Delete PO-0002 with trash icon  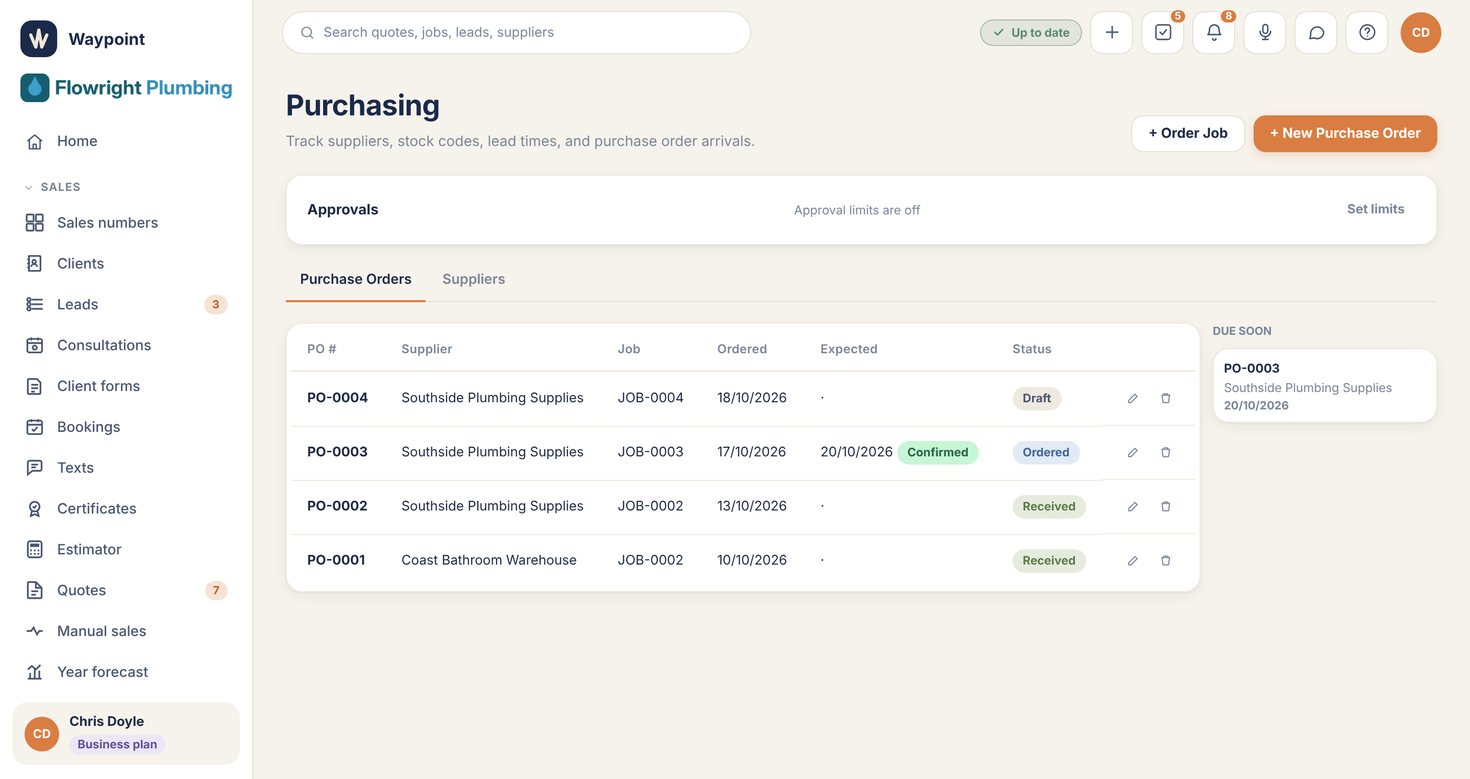coord(1166,506)
